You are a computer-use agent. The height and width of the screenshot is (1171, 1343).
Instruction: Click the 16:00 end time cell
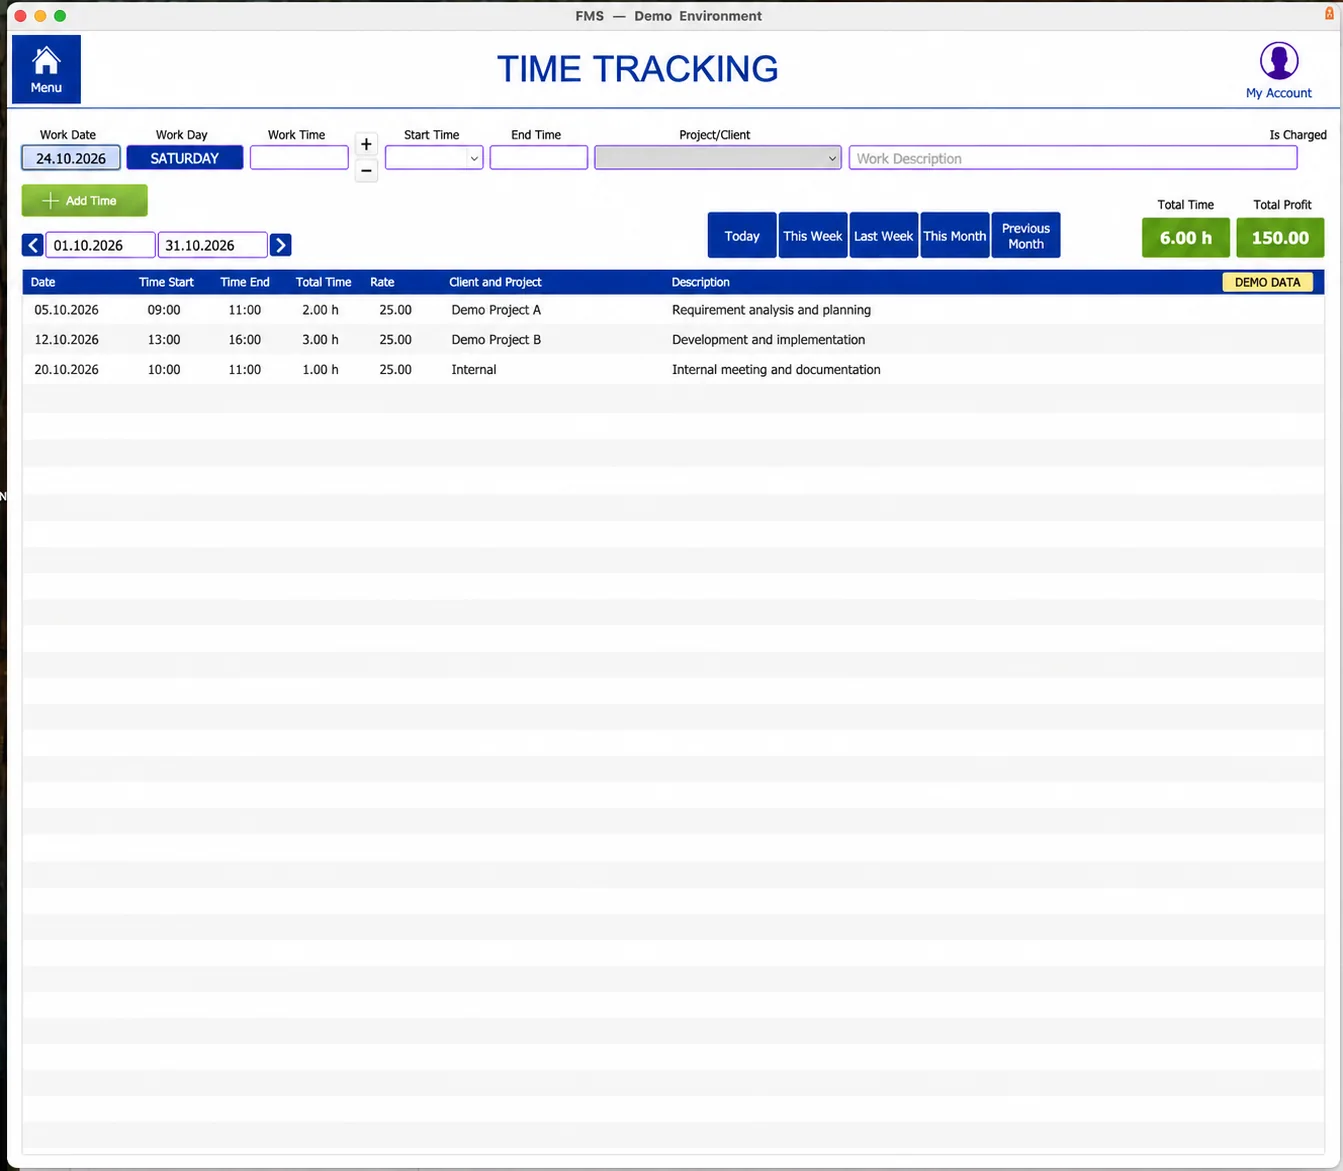(x=245, y=340)
